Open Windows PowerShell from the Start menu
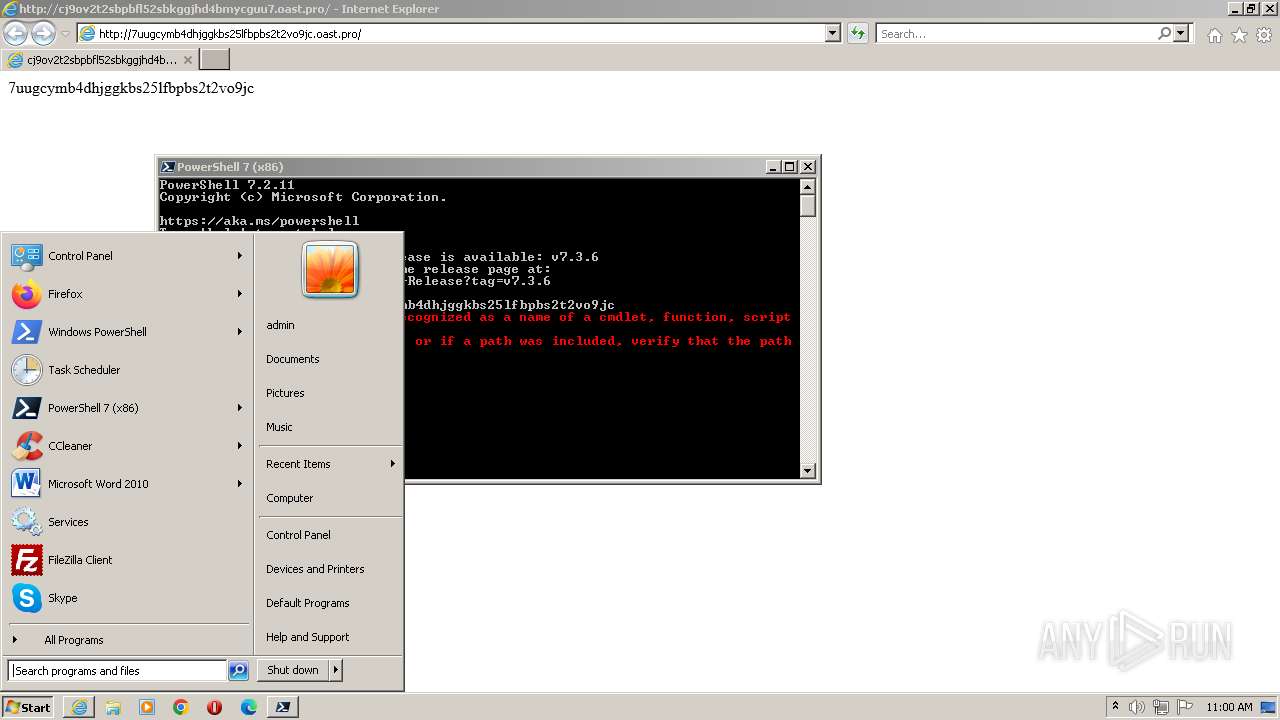This screenshot has width=1280, height=720. (127, 332)
